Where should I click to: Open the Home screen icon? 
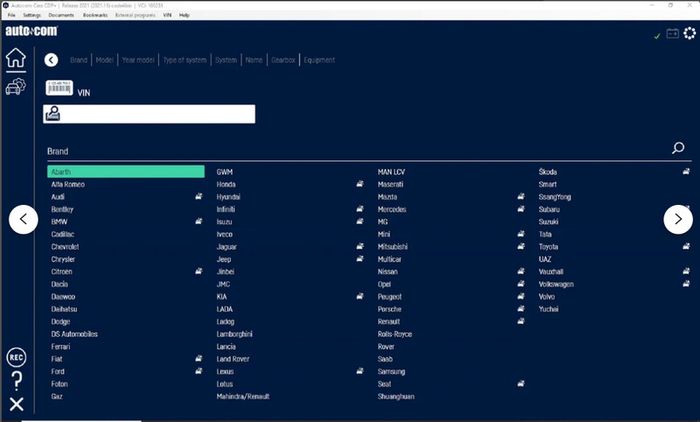click(16, 58)
